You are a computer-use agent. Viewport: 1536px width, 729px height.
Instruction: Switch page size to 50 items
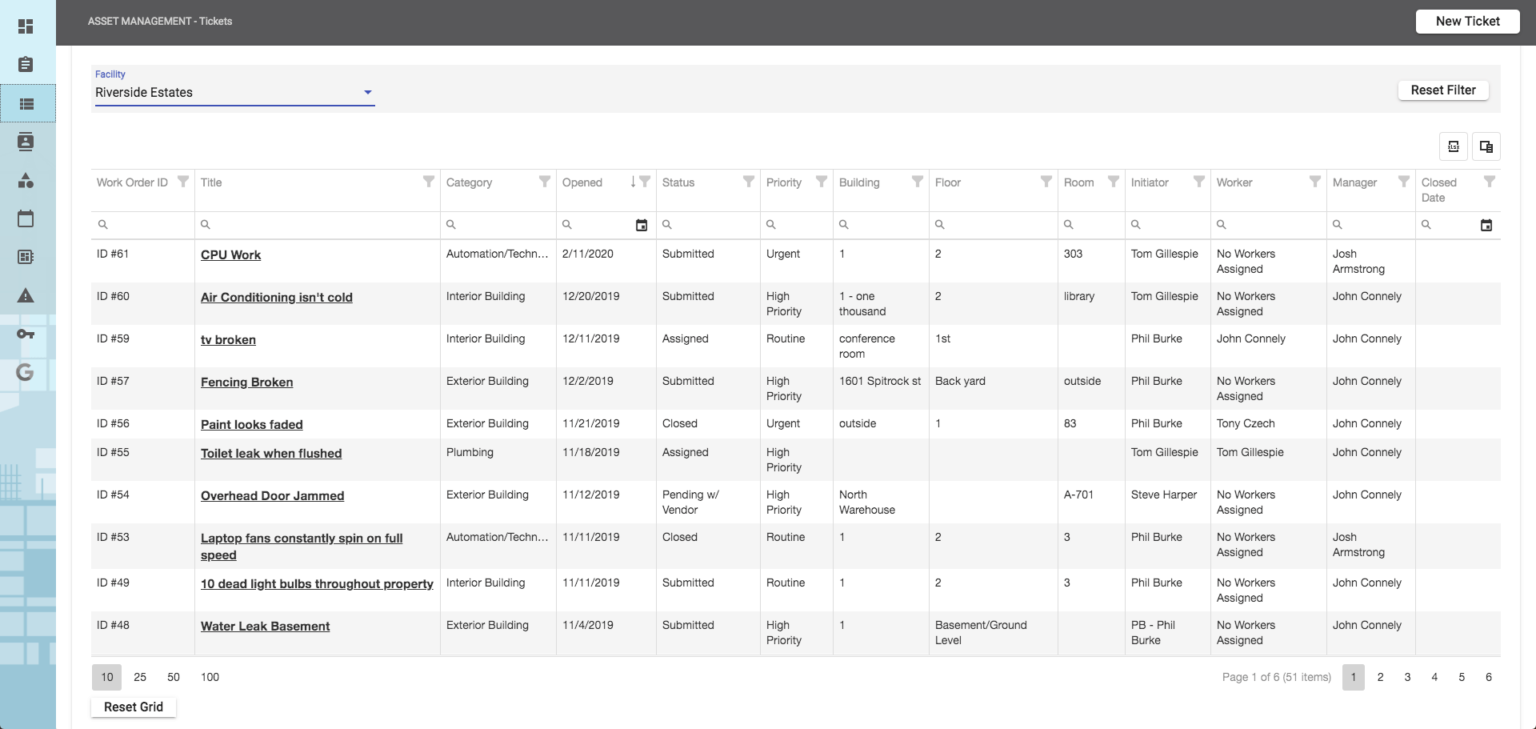tap(172, 677)
